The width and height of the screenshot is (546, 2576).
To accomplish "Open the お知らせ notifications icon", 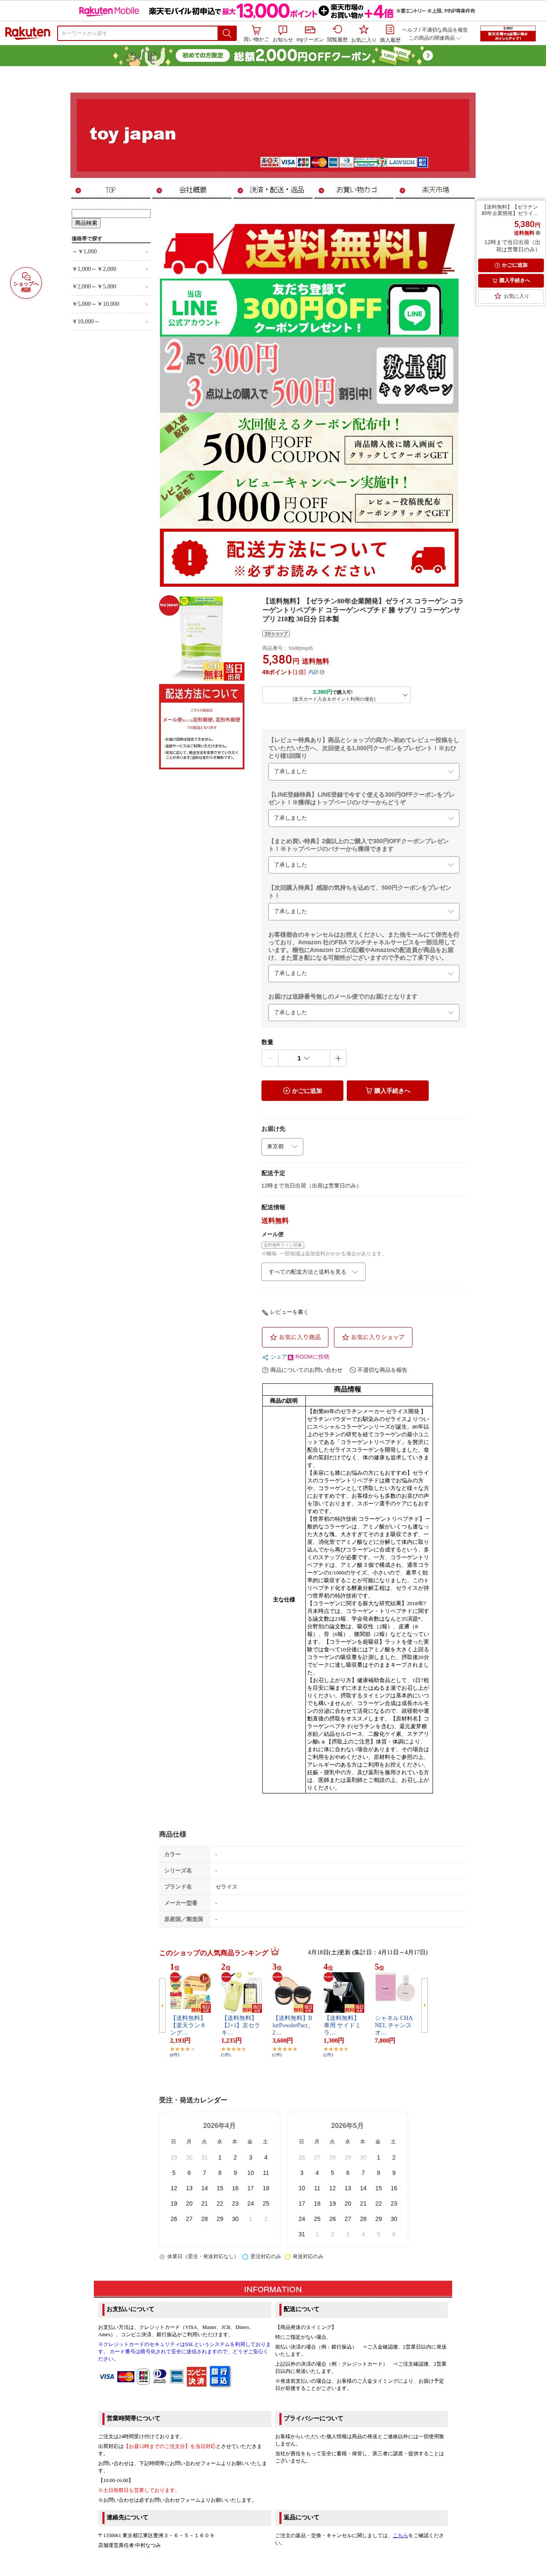I will [x=283, y=33].
